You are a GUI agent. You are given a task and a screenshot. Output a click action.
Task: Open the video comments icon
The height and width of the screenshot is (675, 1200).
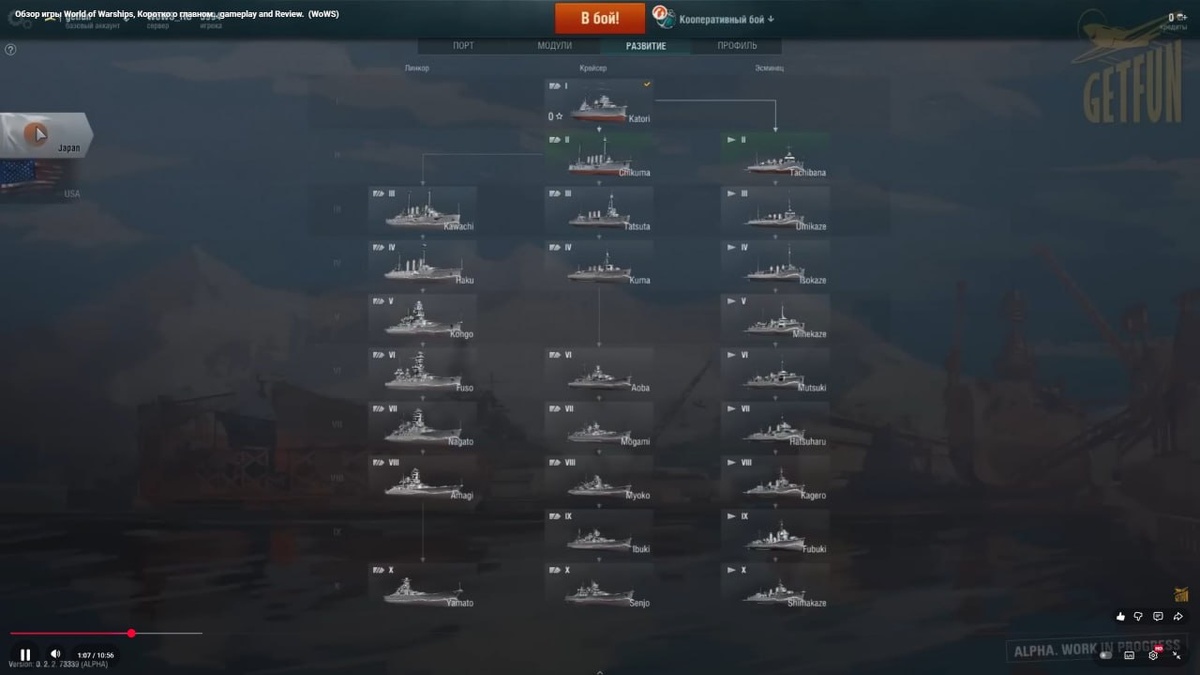coord(1158,616)
